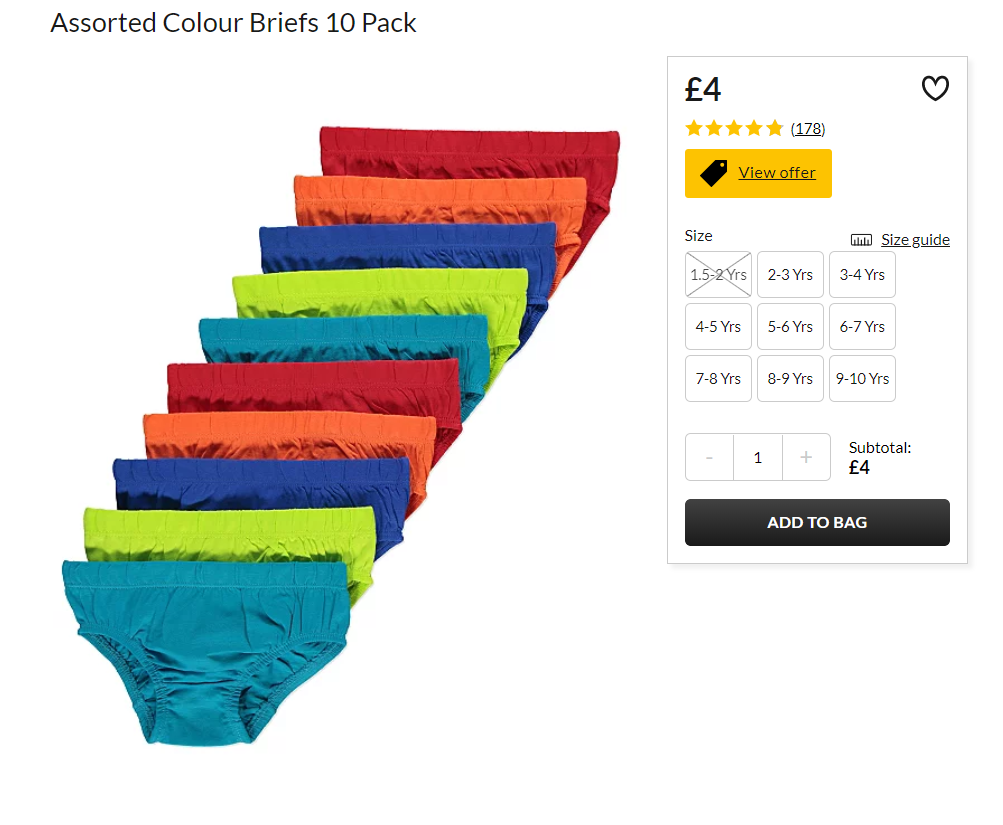Choose the 4-5 Yrs size option
Screen dimensions: 1003x825
click(718, 327)
